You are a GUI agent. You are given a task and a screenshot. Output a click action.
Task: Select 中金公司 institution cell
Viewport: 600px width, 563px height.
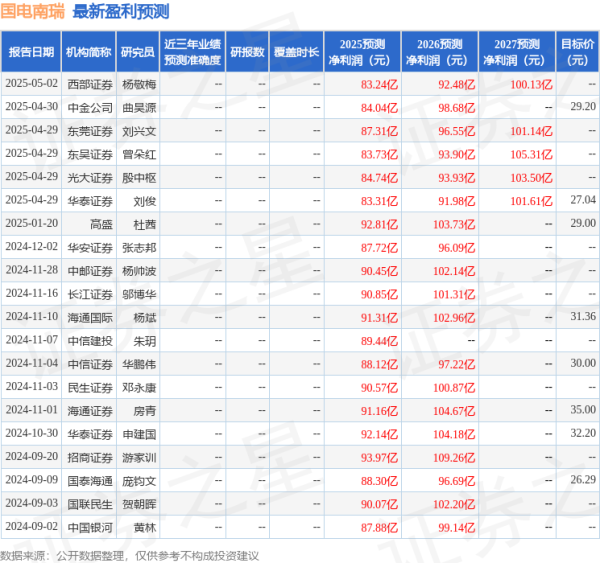point(90,108)
